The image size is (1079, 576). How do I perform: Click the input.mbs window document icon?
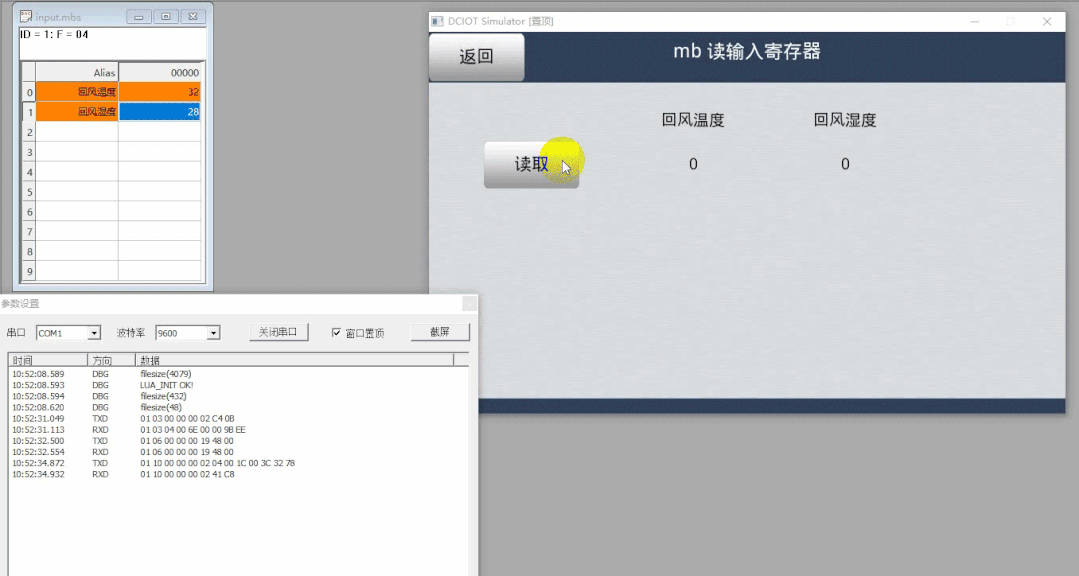coord(25,16)
